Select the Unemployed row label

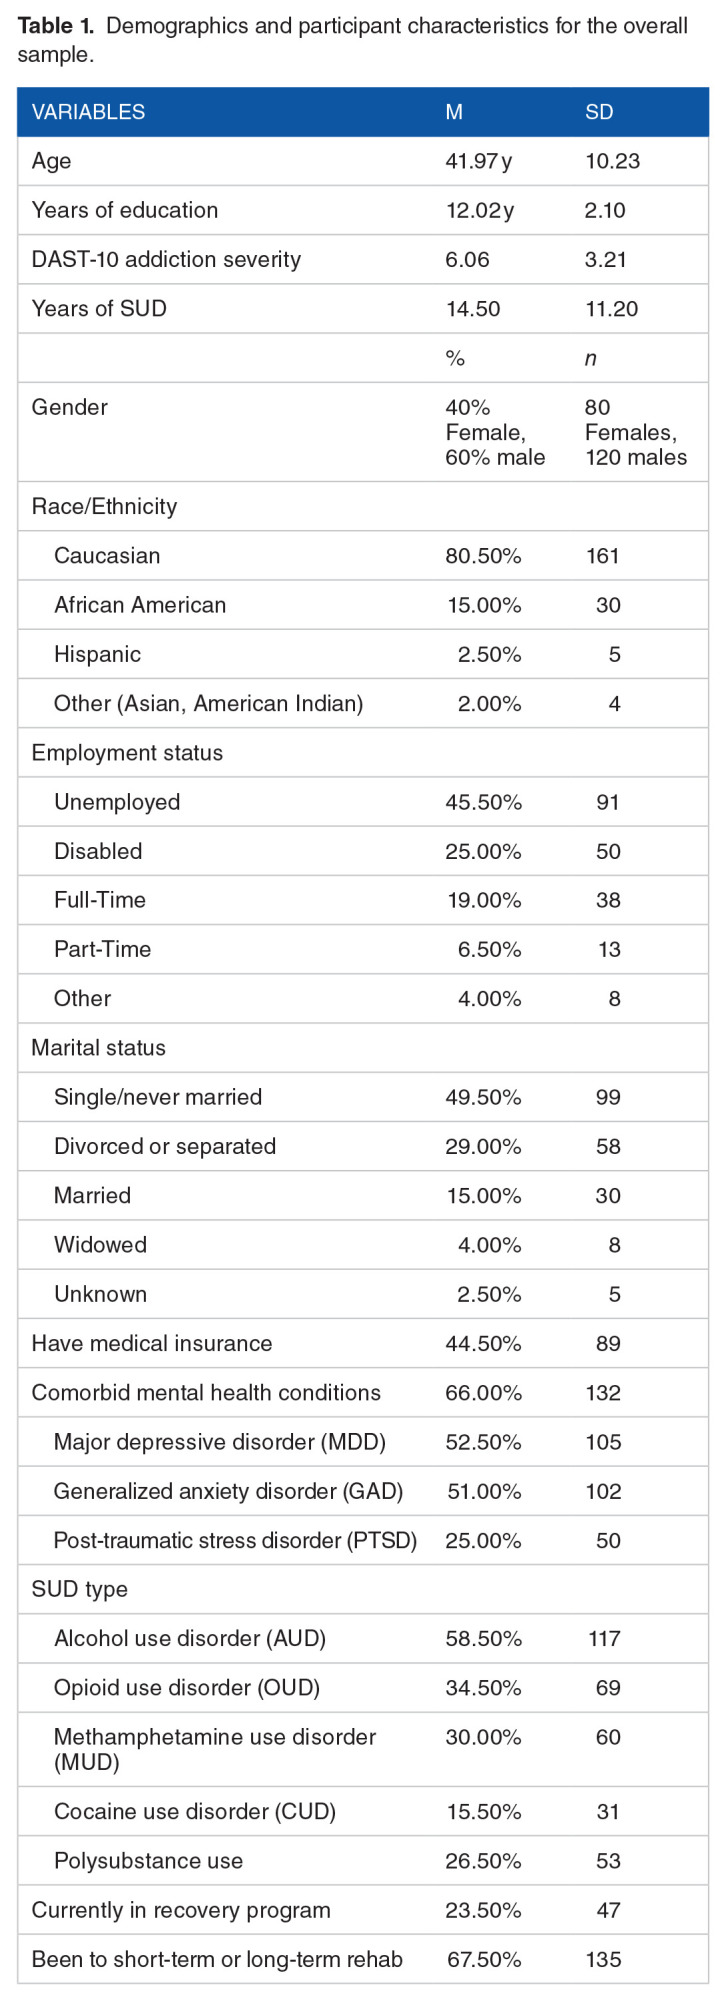[x=117, y=802]
